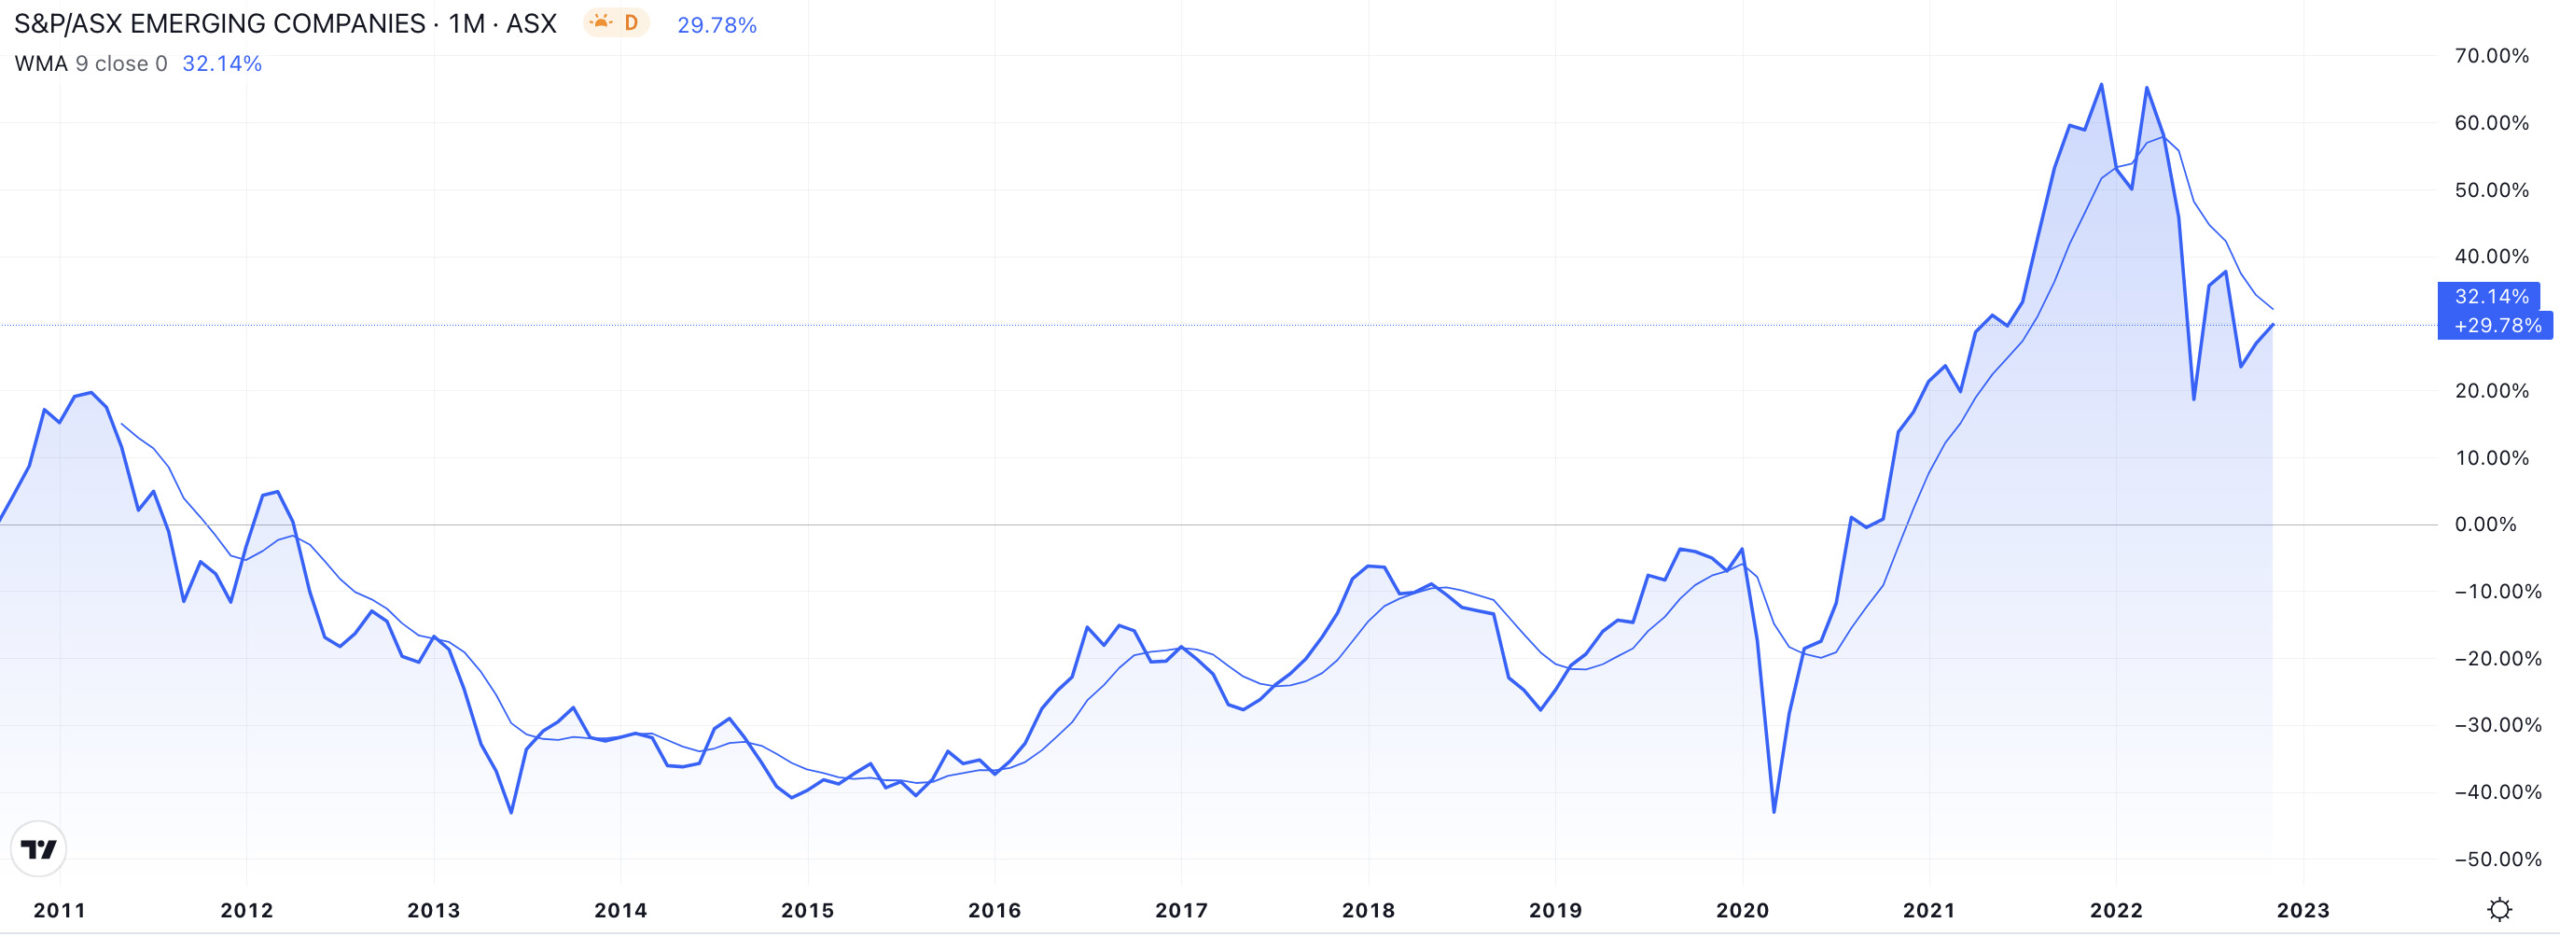Click the 40.00% scale label
Screen dimensions: 2560x937
pyautogui.click(x=2492, y=256)
